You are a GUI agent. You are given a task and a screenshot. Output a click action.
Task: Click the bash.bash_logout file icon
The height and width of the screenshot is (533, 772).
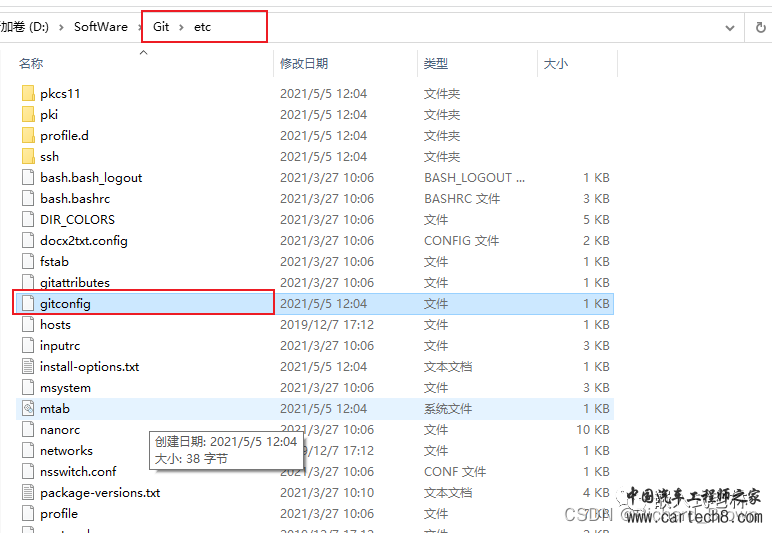[x=28, y=178]
